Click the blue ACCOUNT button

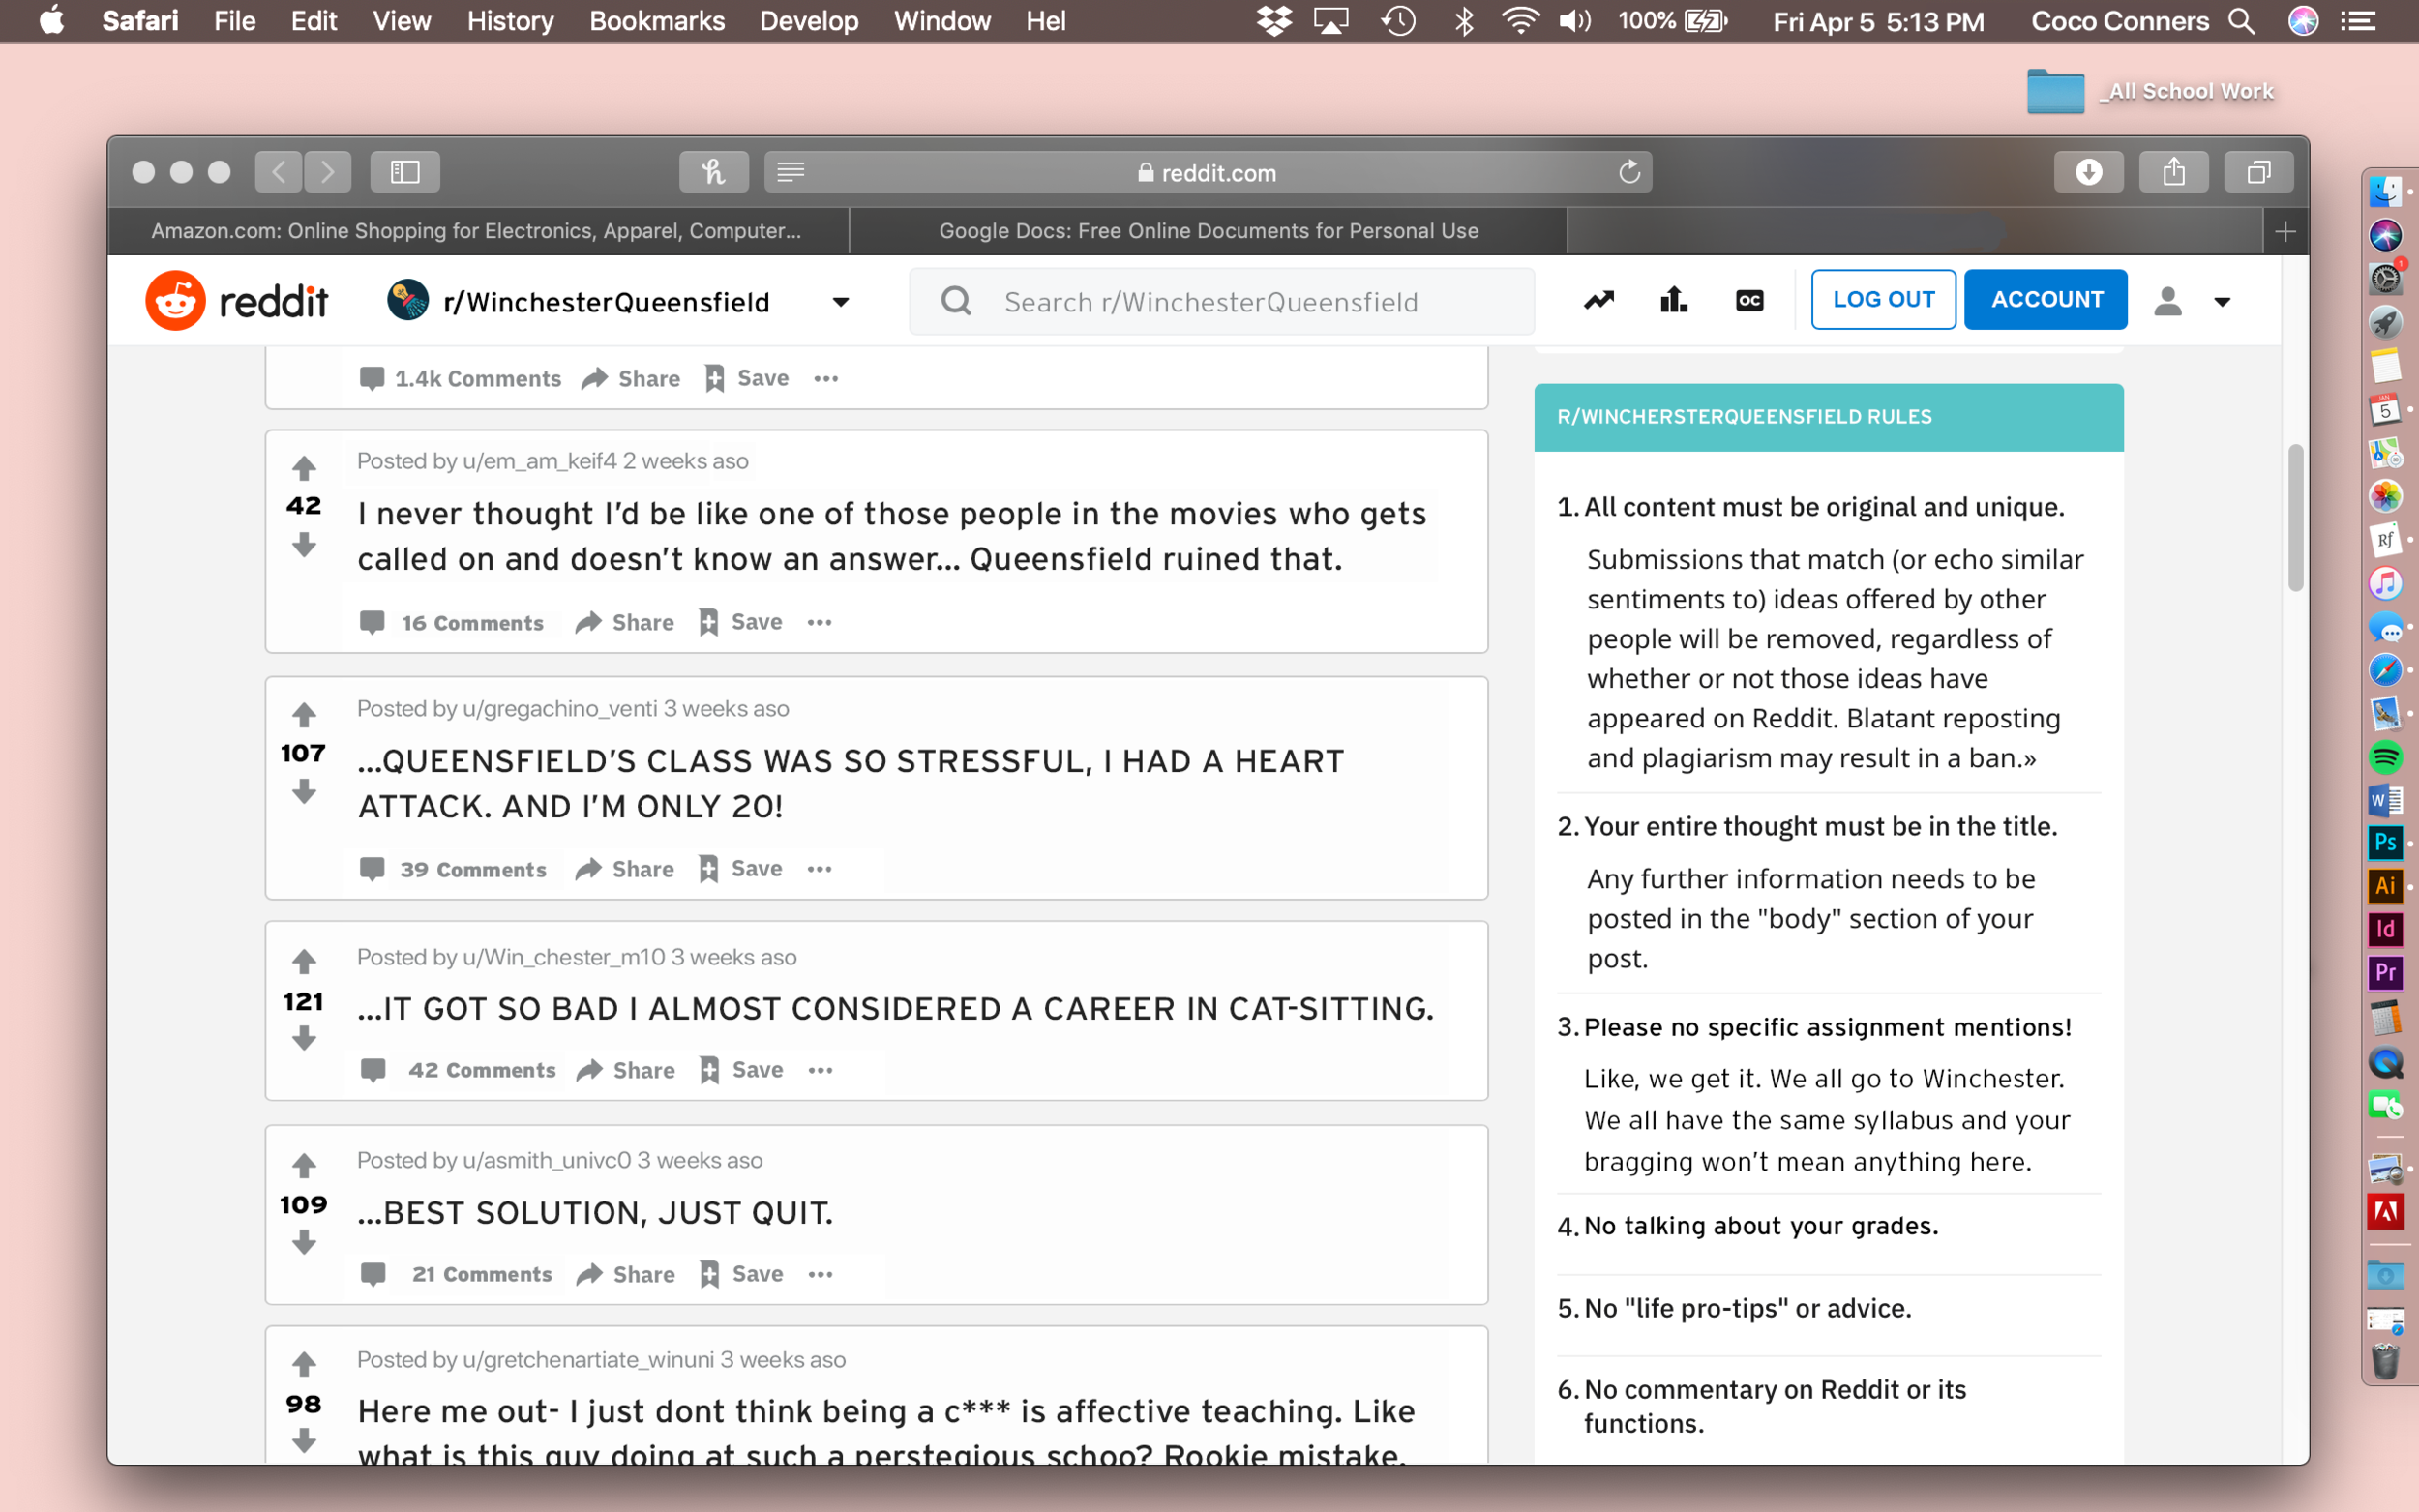pyautogui.click(x=2046, y=299)
